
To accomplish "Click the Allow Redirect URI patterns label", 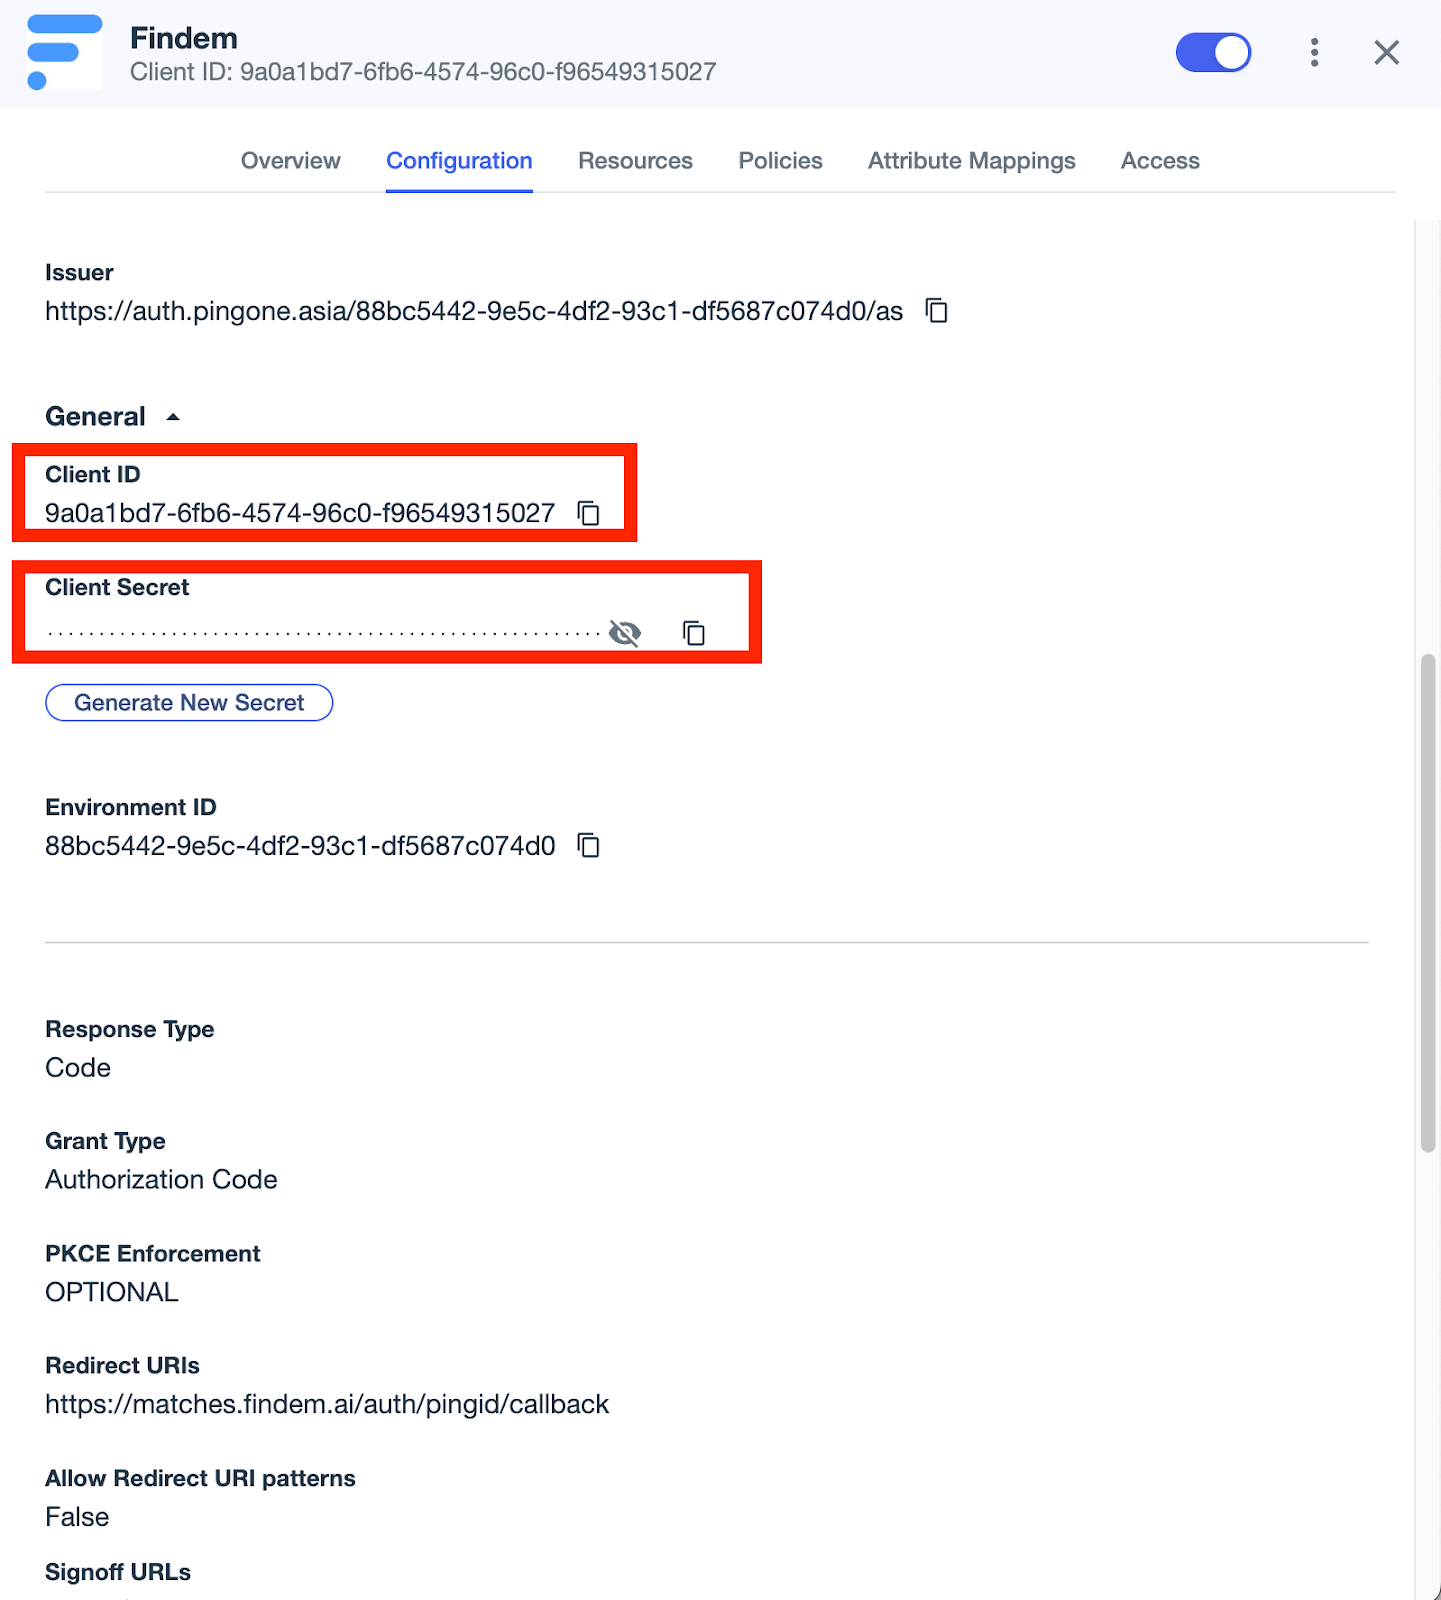I will 200,1479.
